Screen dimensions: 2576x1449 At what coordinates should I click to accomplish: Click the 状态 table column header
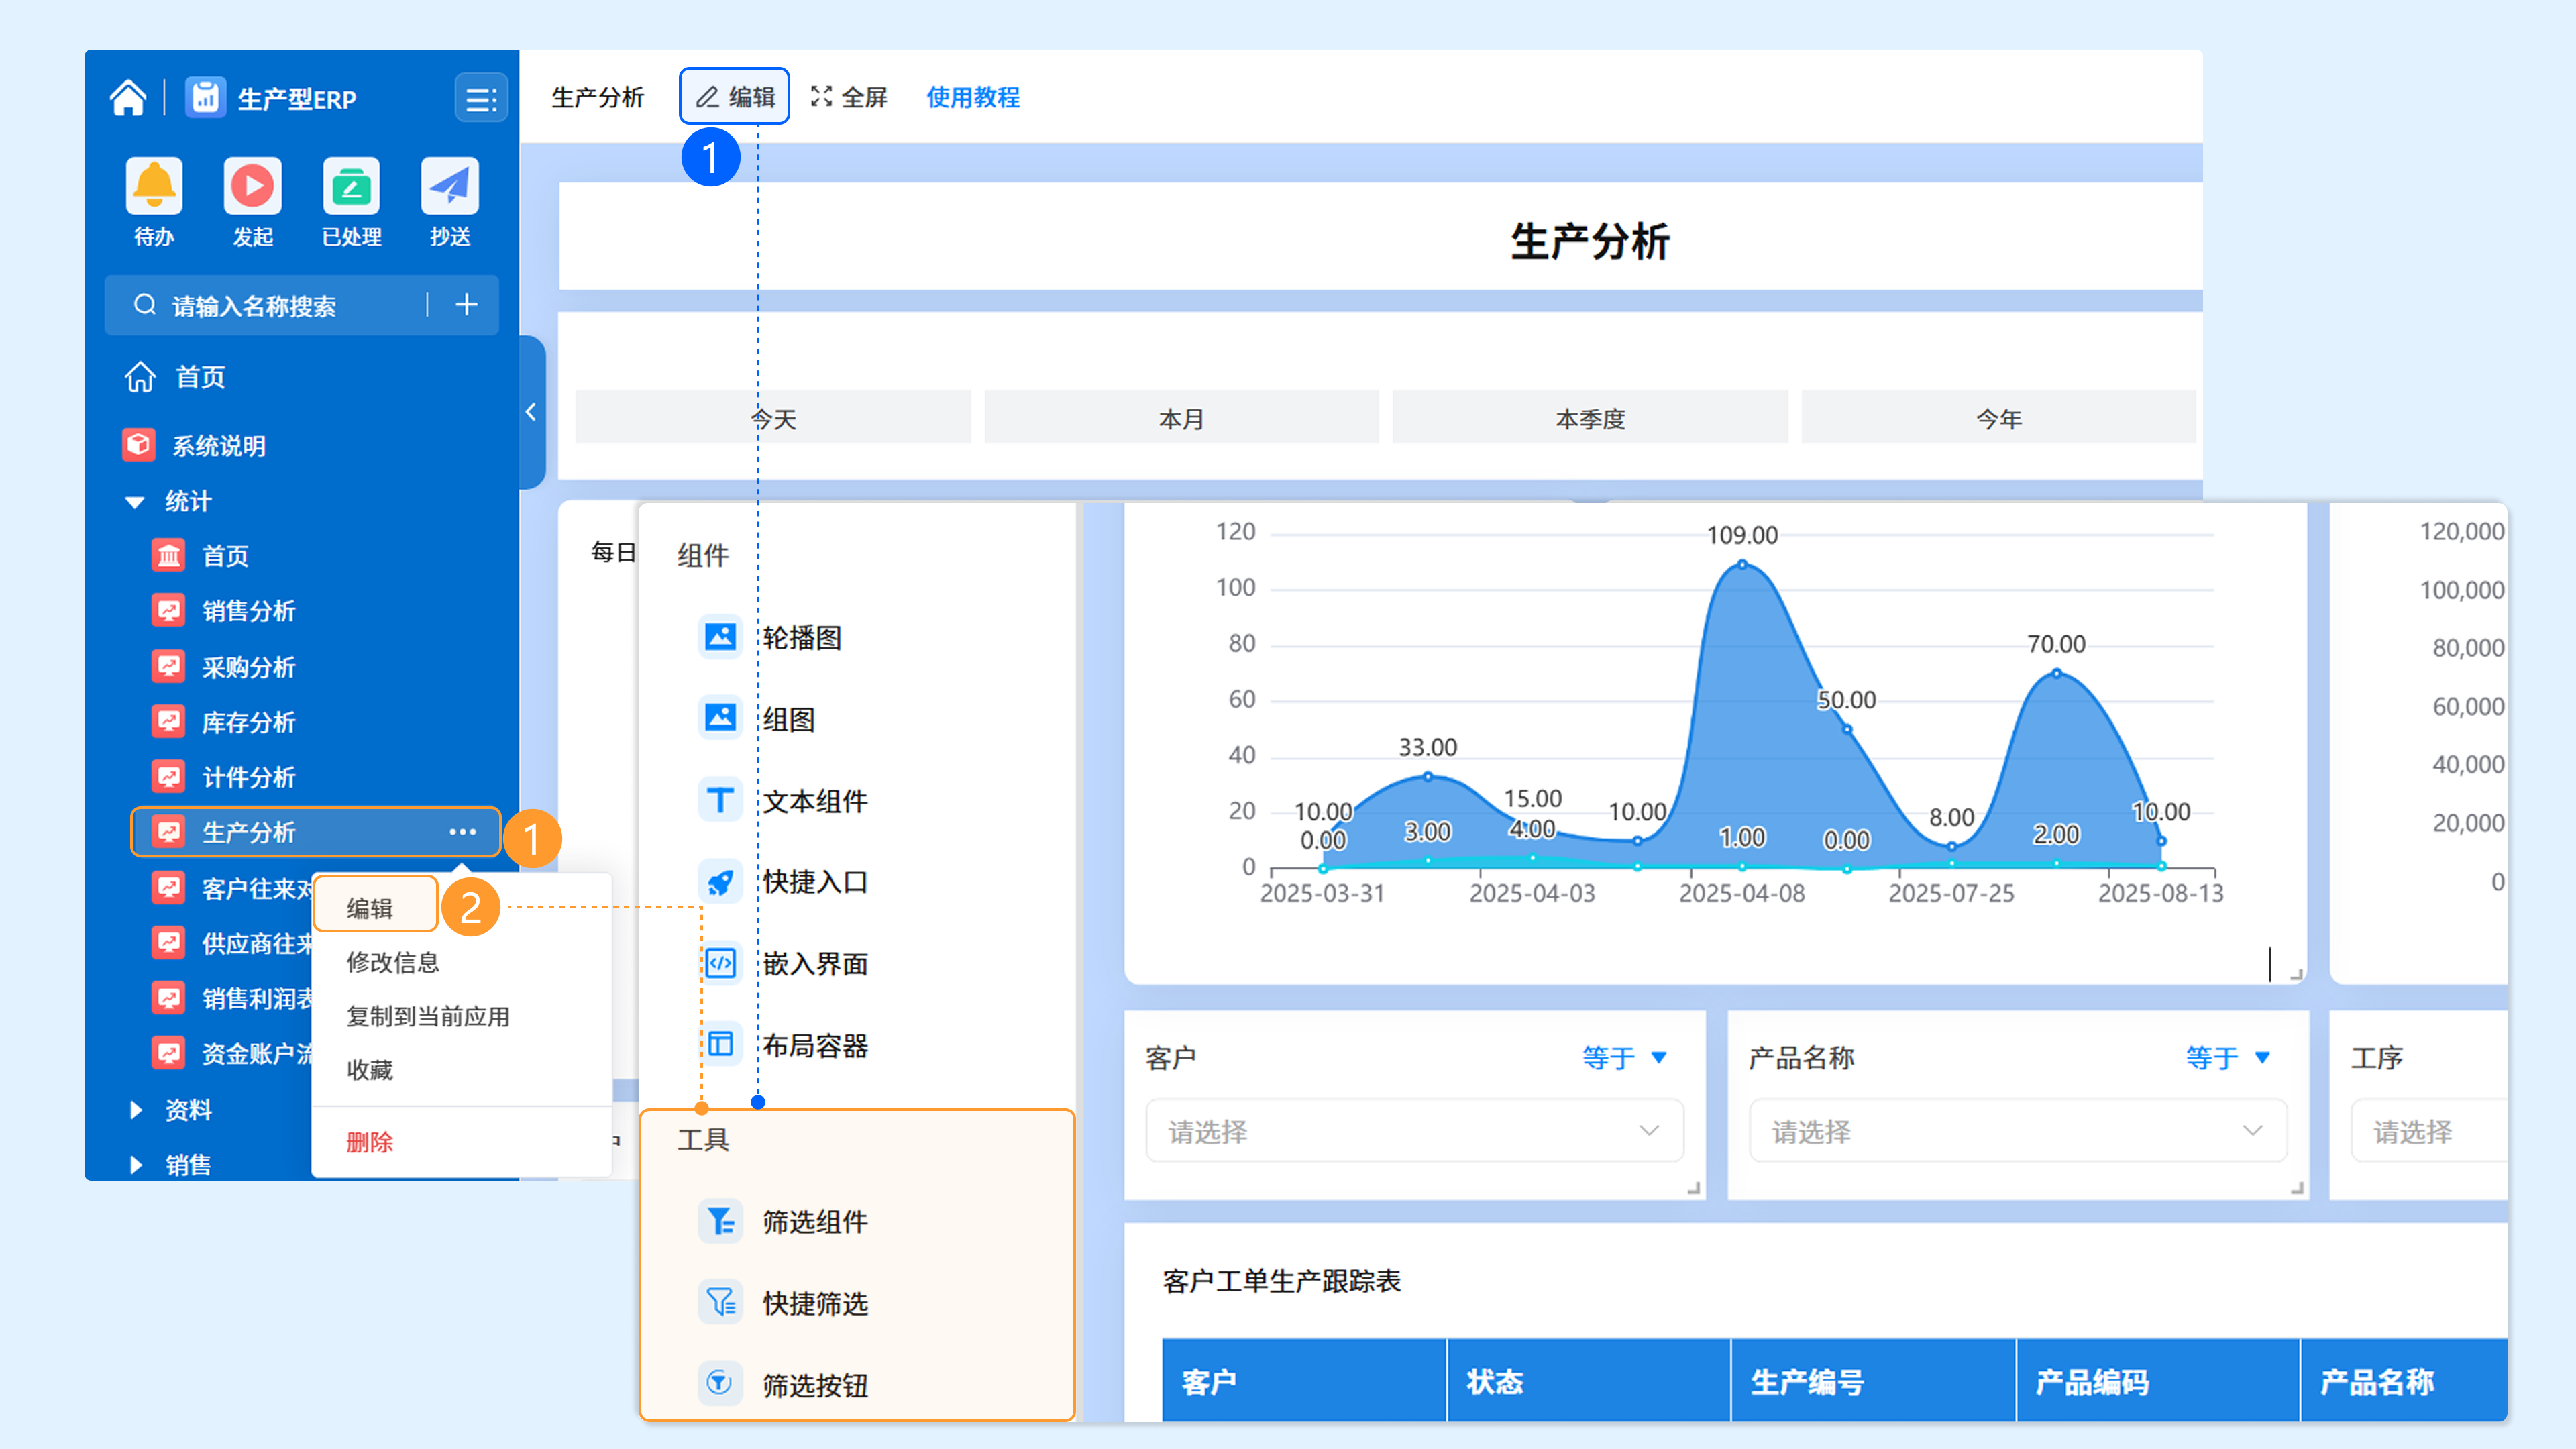pos(1589,1381)
